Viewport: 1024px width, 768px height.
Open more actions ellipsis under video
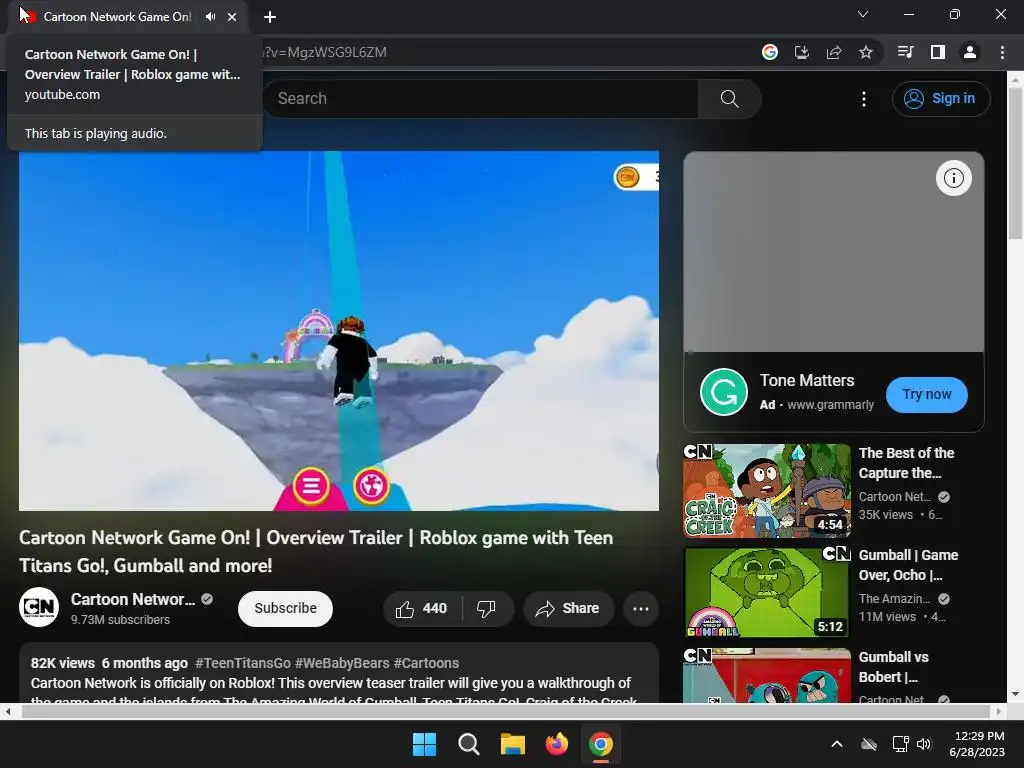(x=641, y=609)
